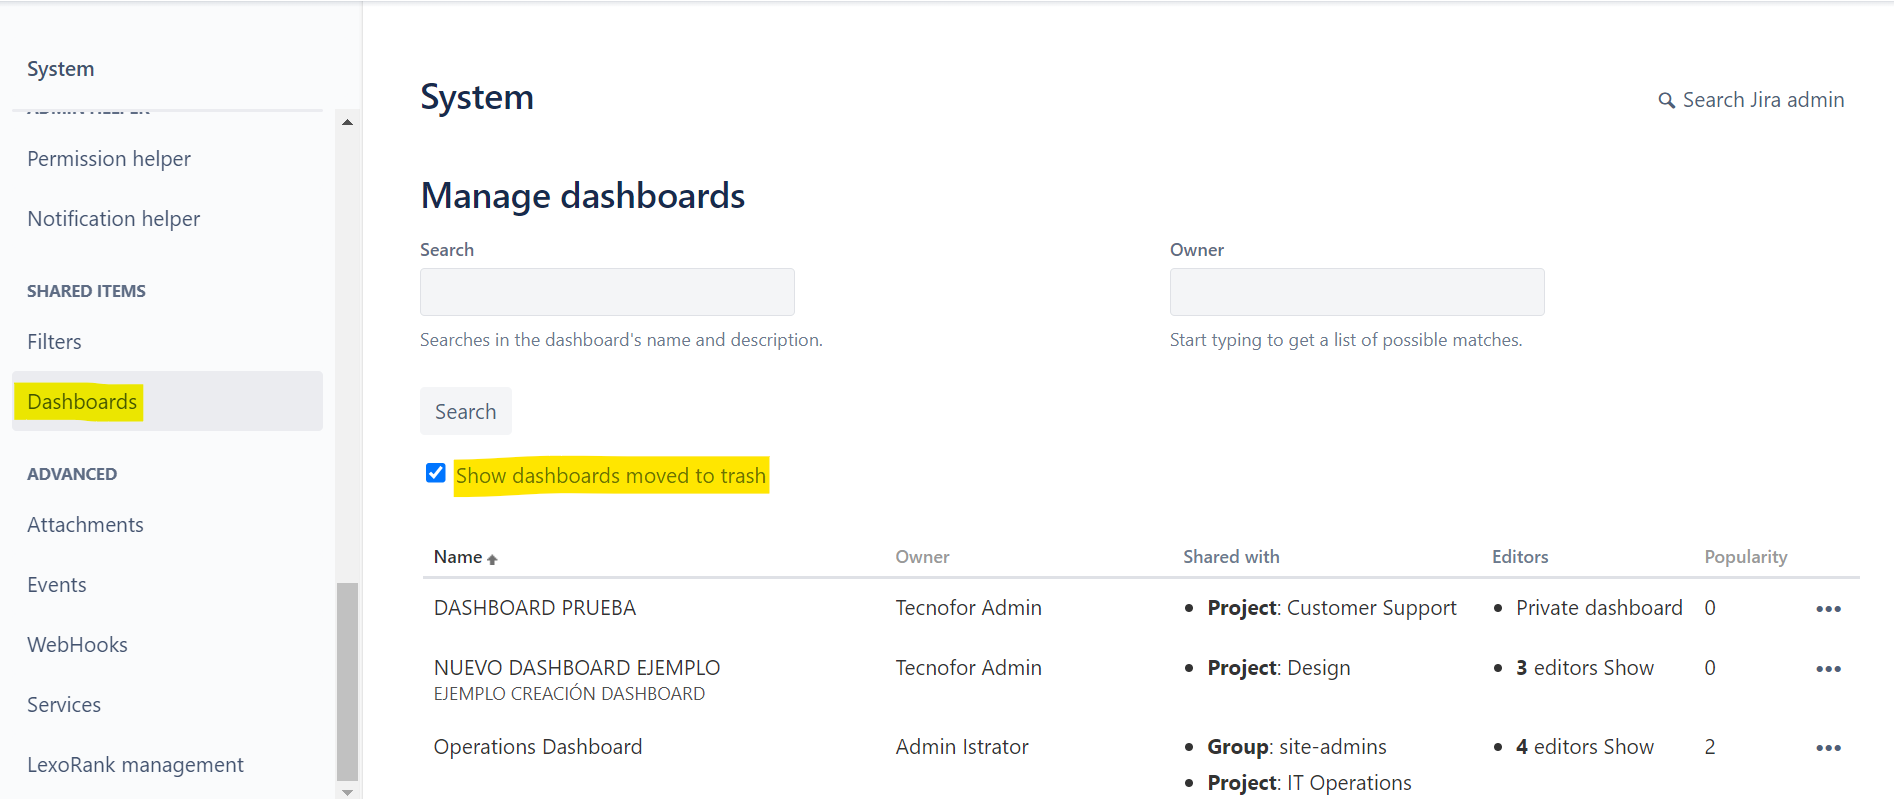Screen dimensions: 1894x799
Task: Click the Owner column header
Action: point(922,557)
